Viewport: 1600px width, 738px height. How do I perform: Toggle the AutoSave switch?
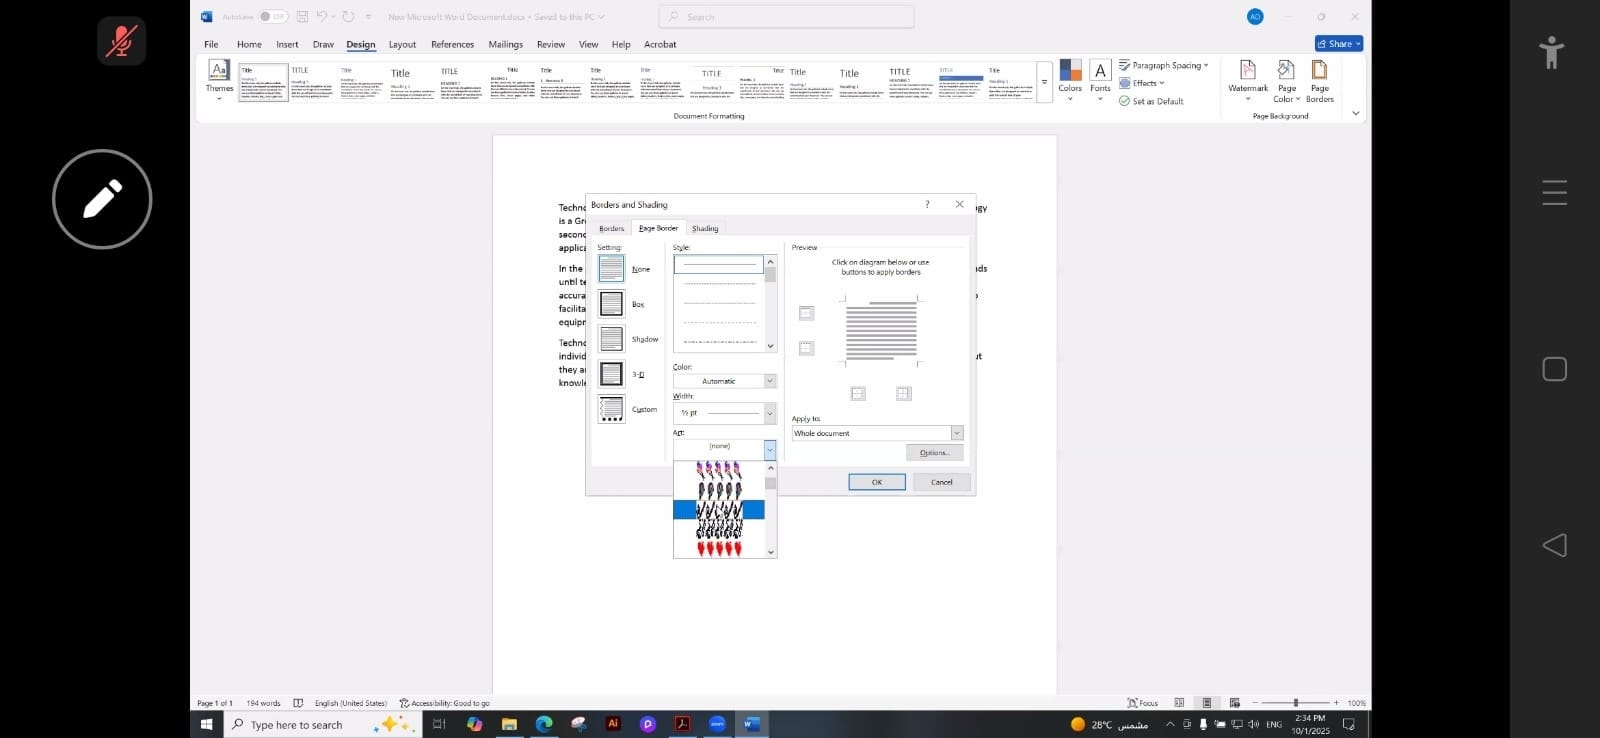coord(273,17)
